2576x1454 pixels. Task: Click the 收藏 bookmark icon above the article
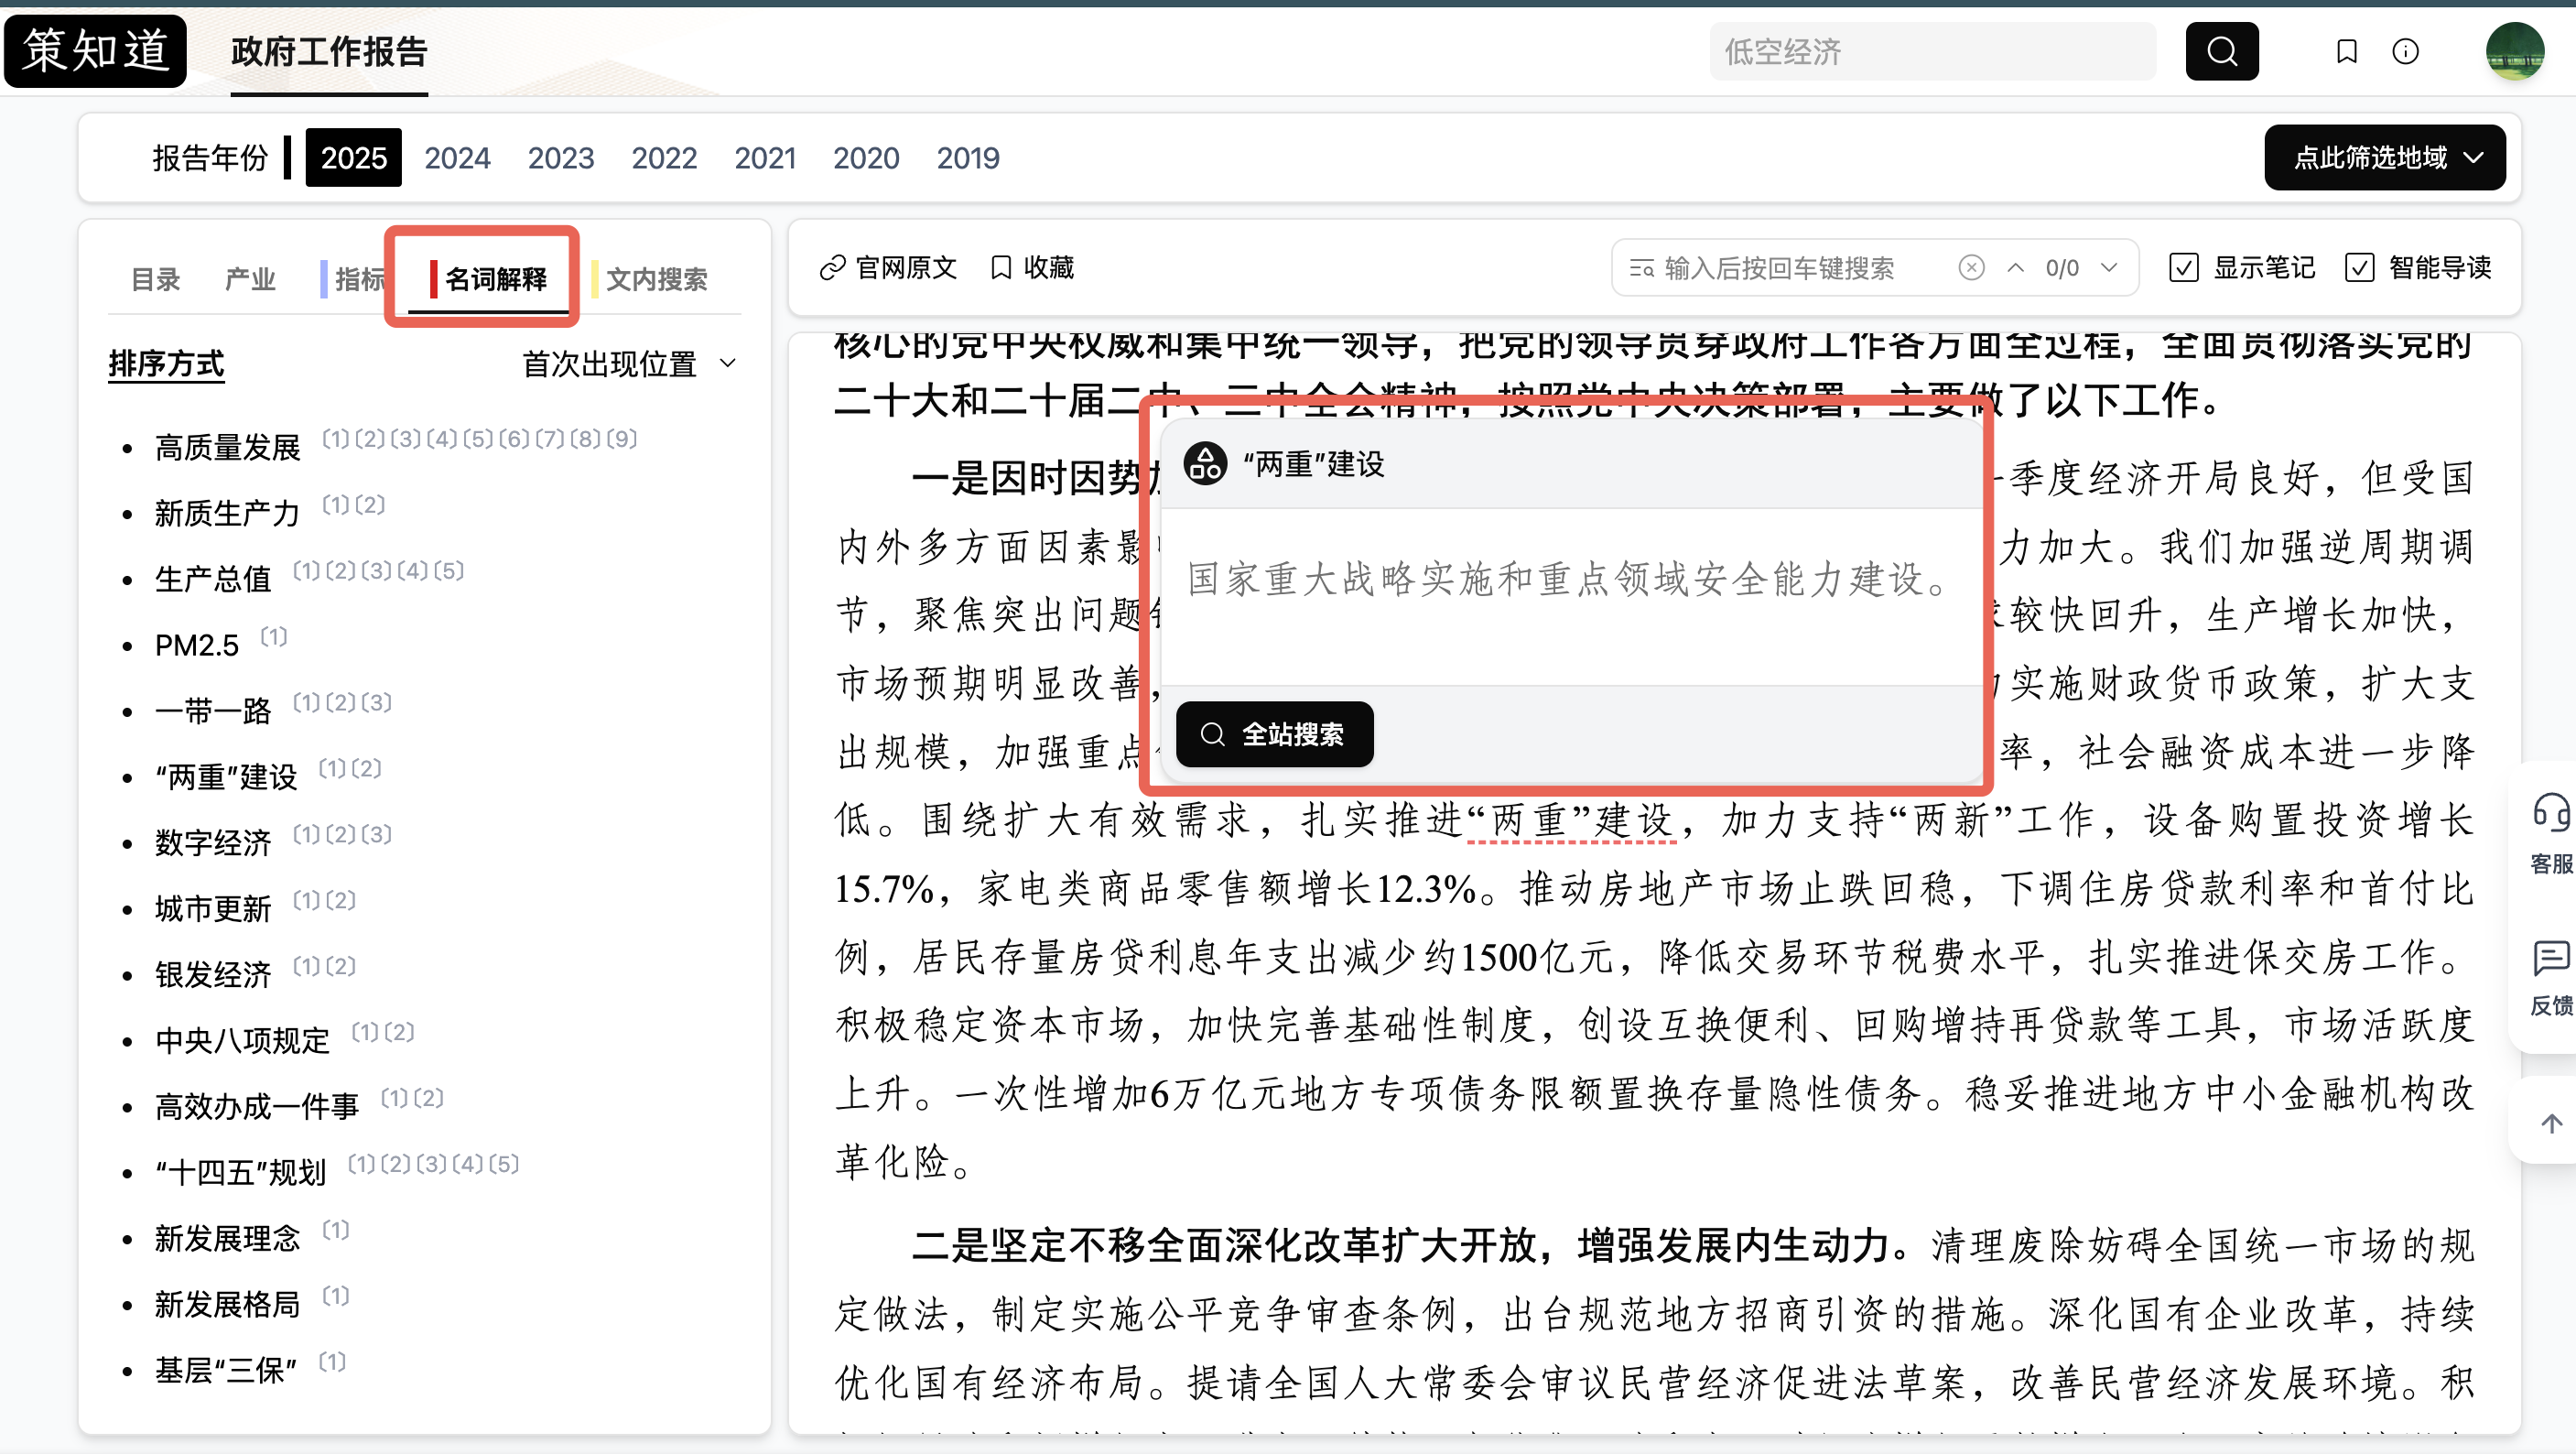pos(1002,267)
